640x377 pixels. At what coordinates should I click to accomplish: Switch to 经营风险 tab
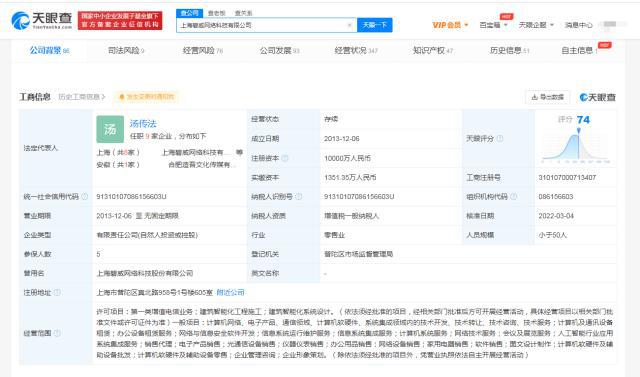[202, 51]
